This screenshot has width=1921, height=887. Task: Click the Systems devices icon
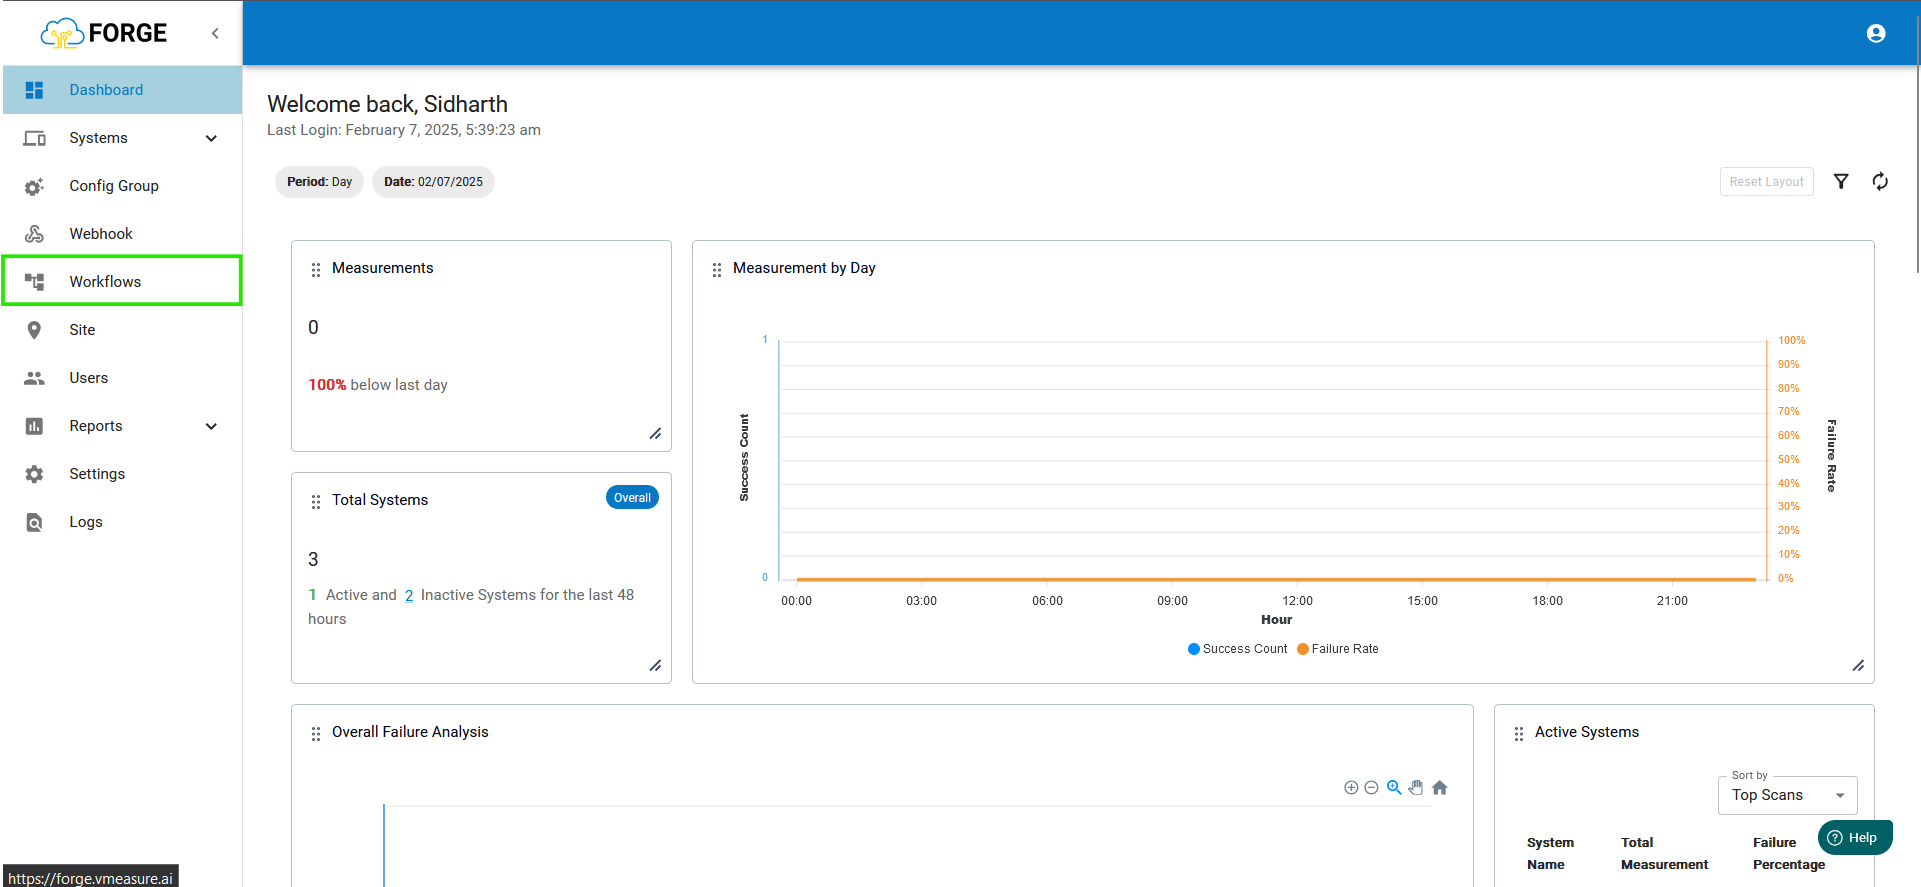(x=34, y=138)
